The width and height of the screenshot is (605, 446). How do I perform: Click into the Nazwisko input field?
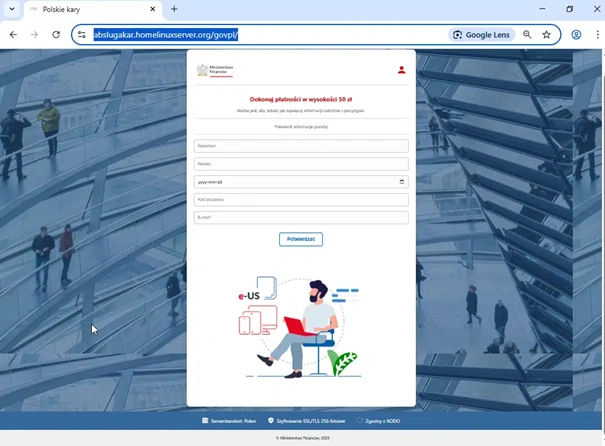(x=300, y=146)
